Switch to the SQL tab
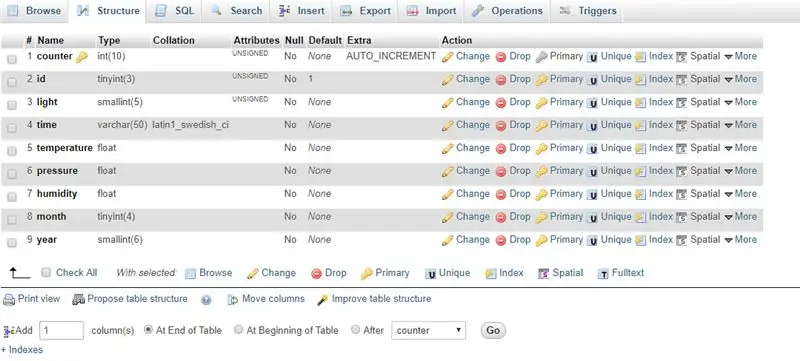This screenshot has height=361, width=800. (x=174, y=11)
